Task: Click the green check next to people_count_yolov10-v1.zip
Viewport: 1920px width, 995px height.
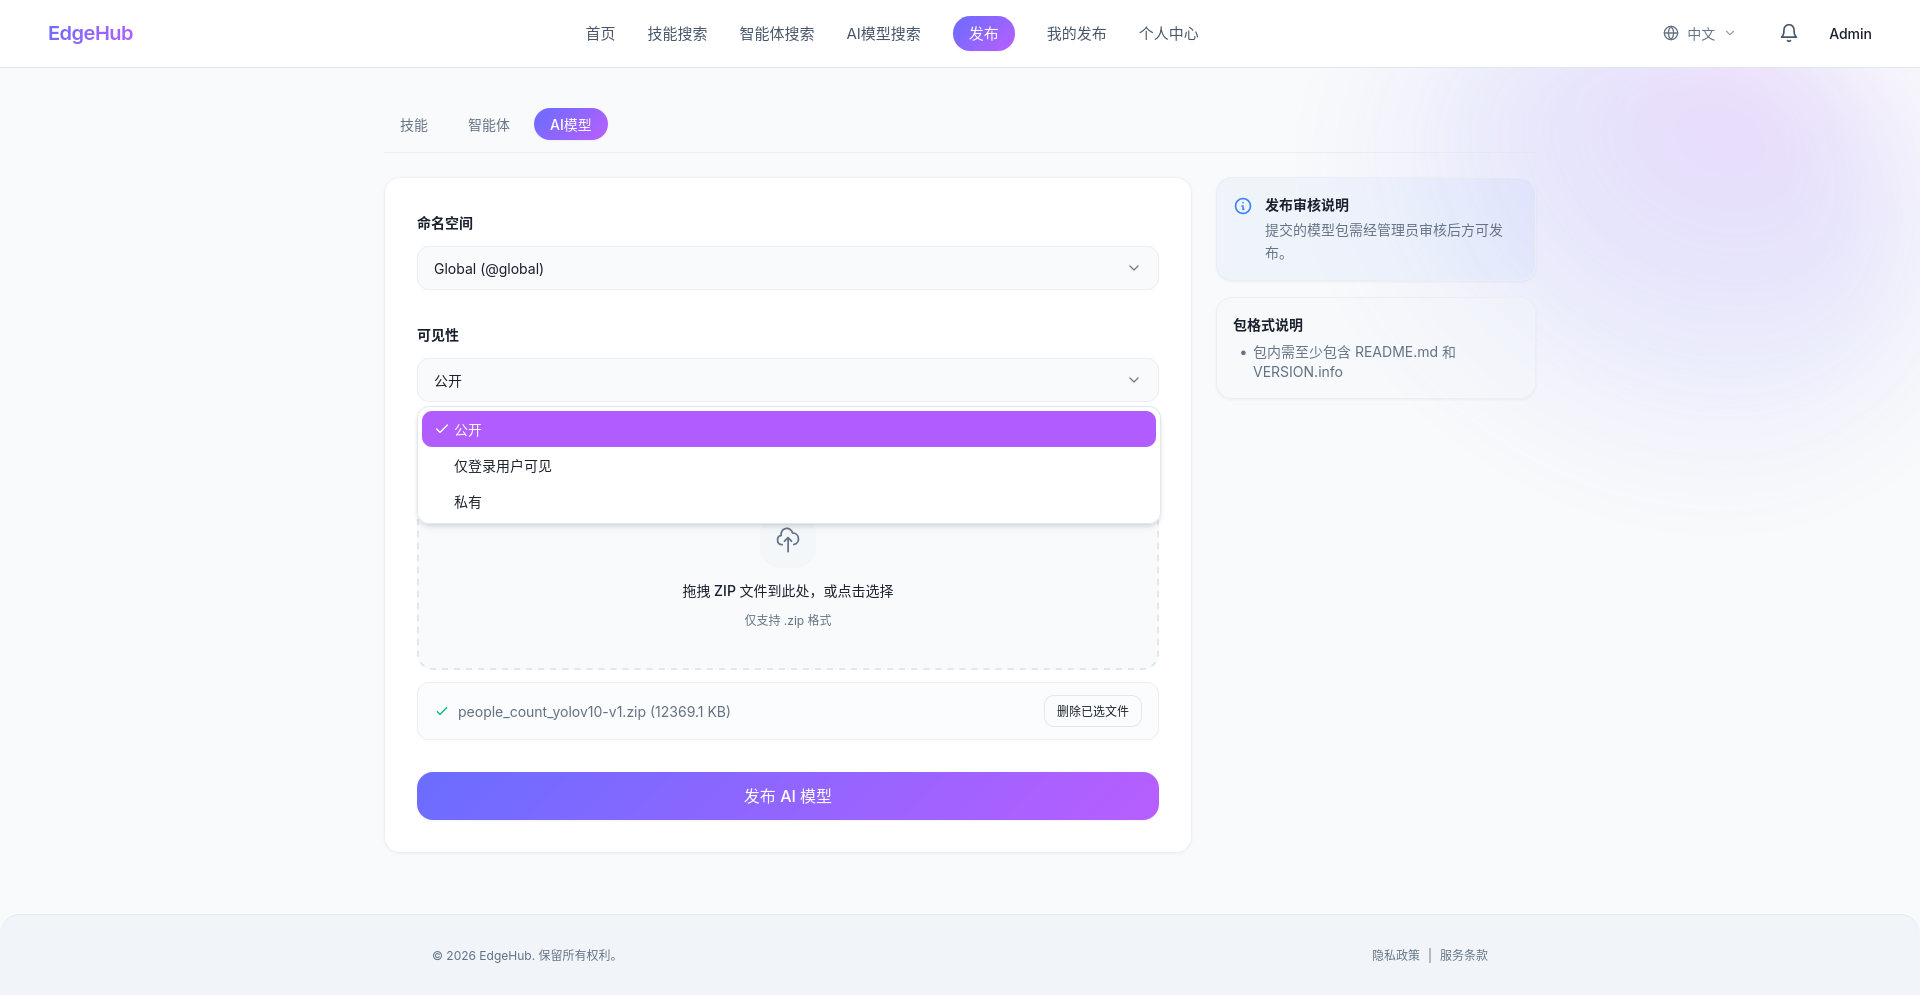Action: coord(442,712)
